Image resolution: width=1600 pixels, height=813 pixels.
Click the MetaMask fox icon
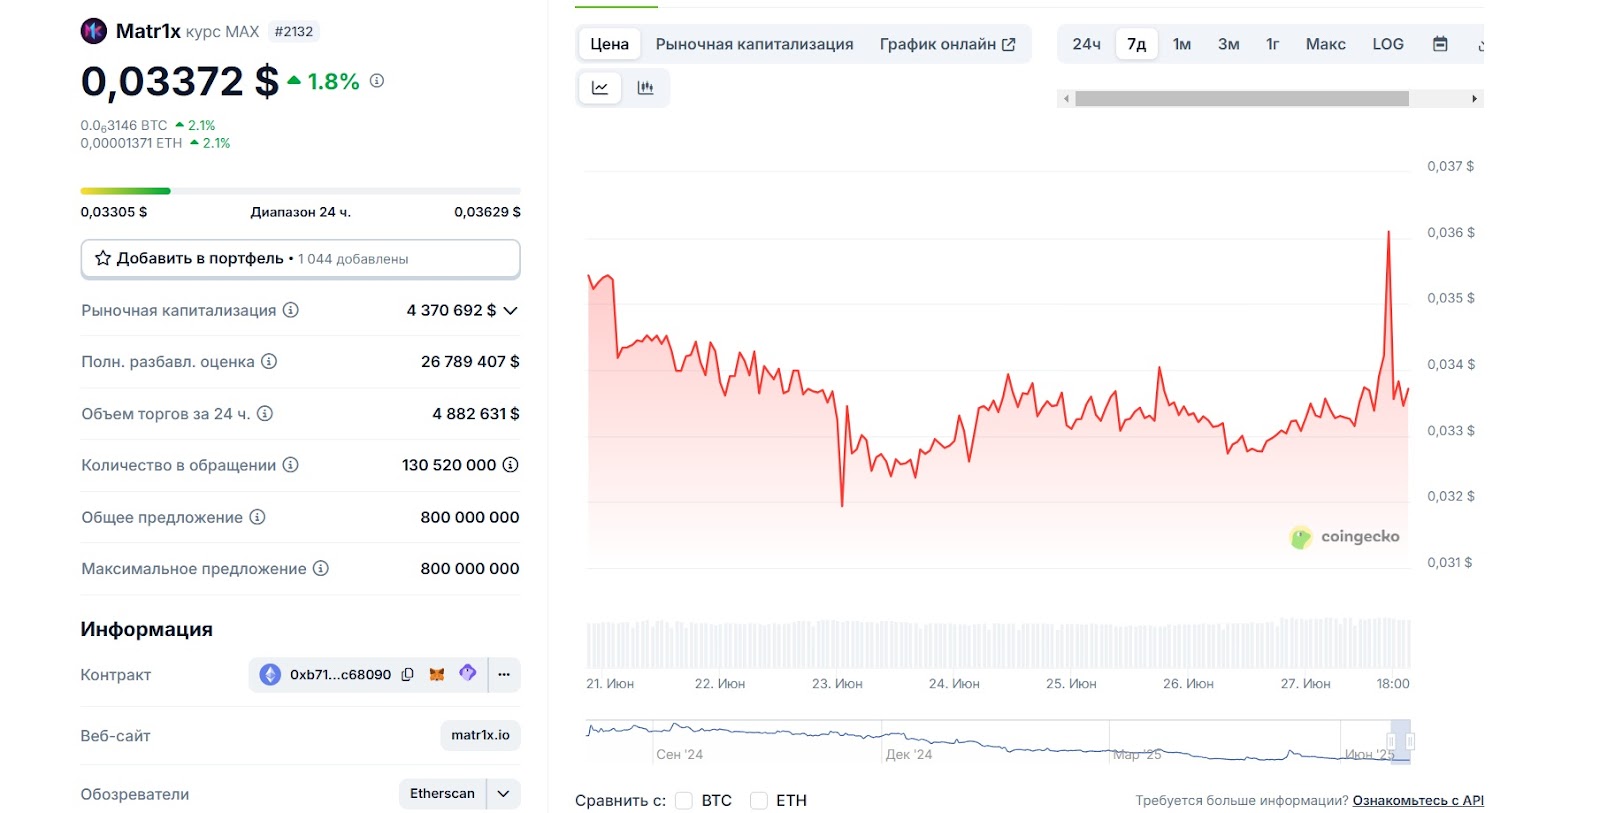pyautogui.click(x=437, y=675)
